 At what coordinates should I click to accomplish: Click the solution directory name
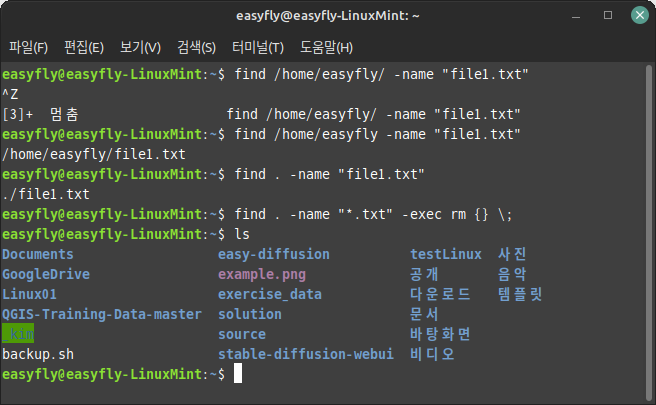point(250,314)
